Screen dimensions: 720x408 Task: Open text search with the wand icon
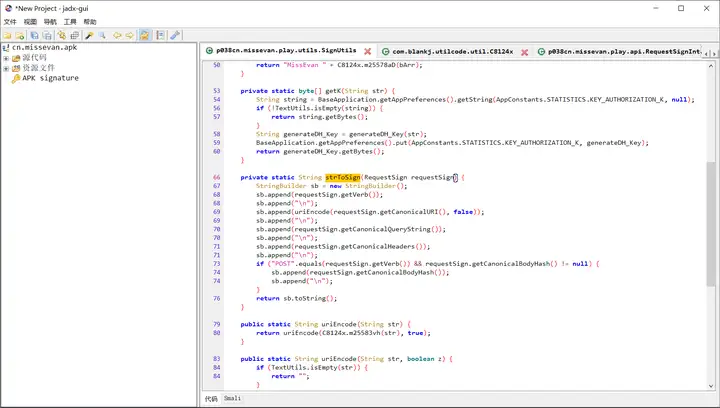pos(90,35)
